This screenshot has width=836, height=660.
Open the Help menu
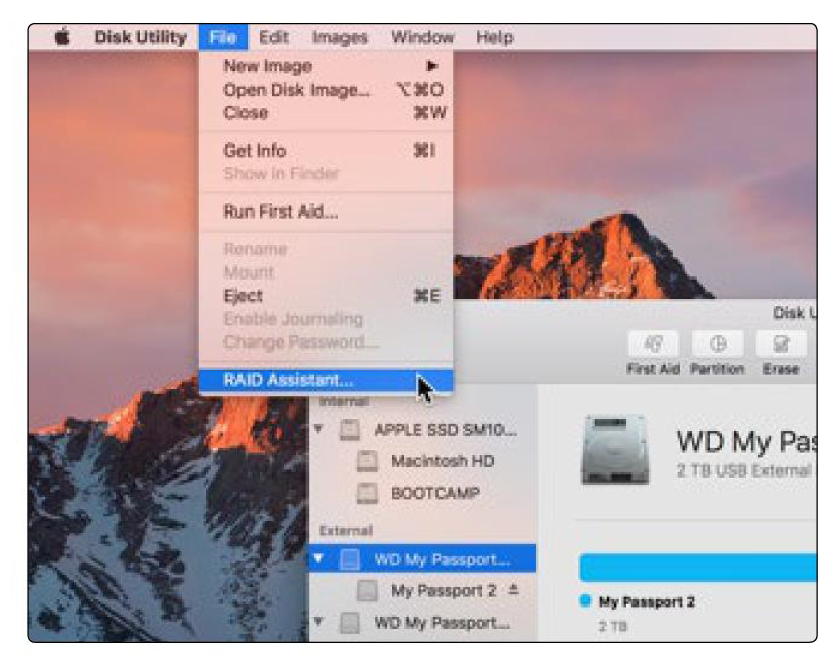click(x=495, y=37)
